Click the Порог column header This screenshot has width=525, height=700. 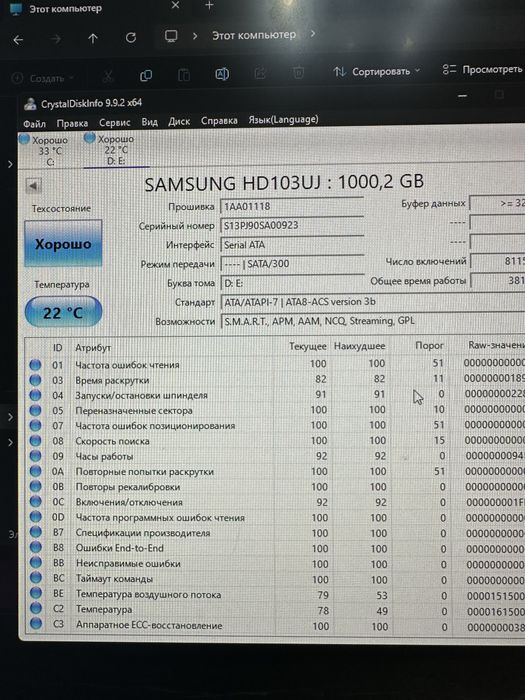point(429,345)
